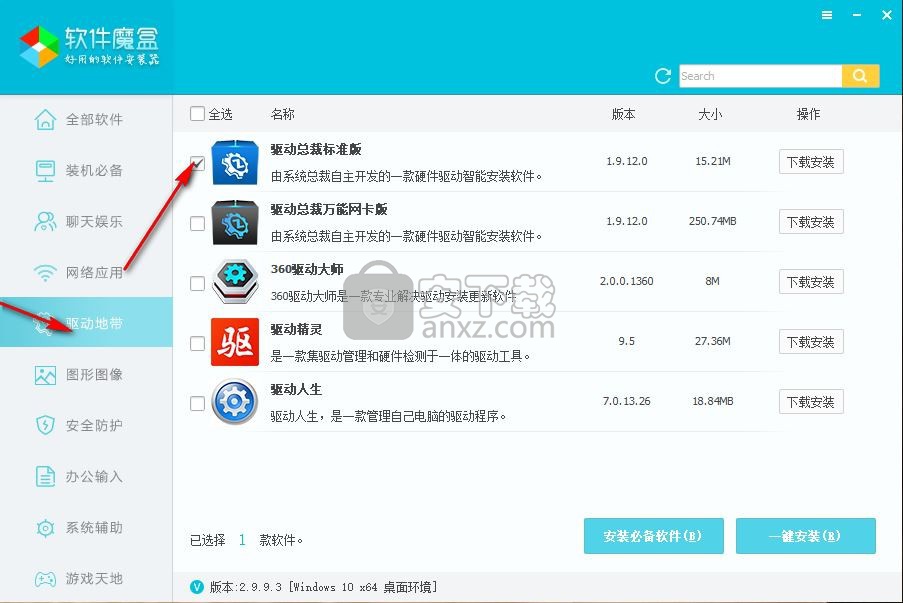The width and height of the screenshot is (903, 603).
Task: Click the document icon next to 办公输入
Action: point(45,477)
